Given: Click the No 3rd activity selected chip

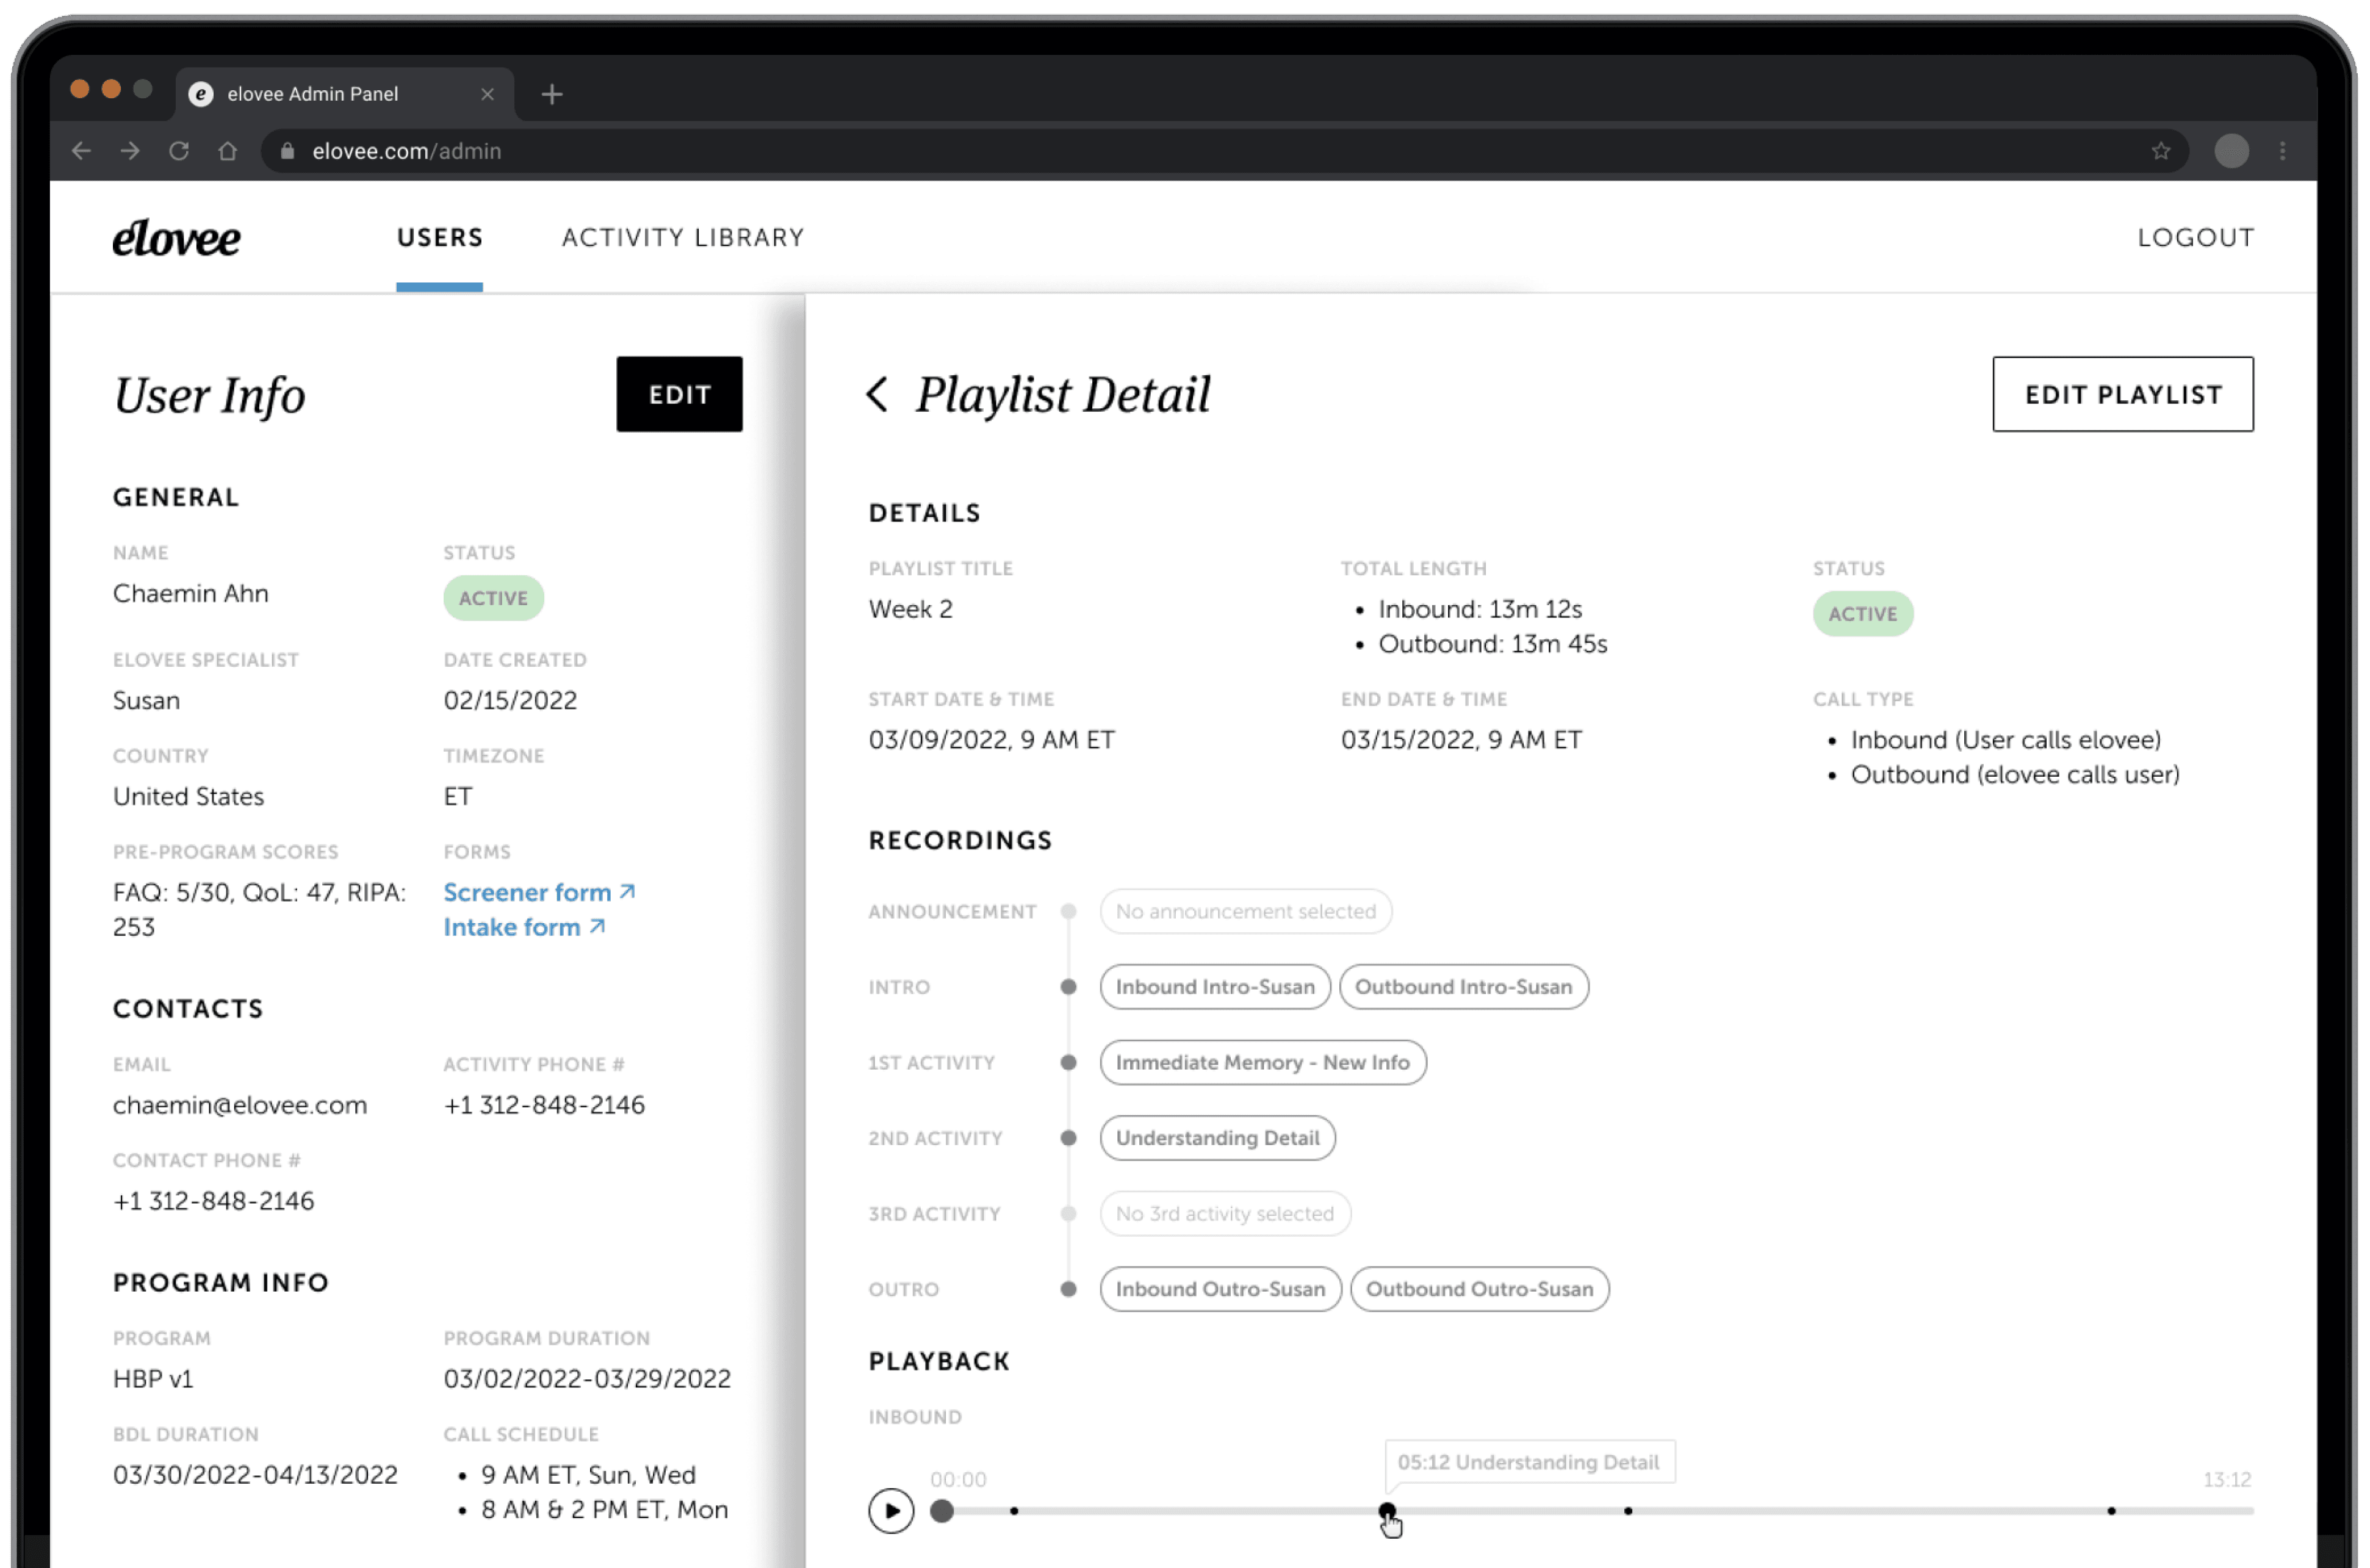Looking at the screenshot, I should click(1225, 1214).
